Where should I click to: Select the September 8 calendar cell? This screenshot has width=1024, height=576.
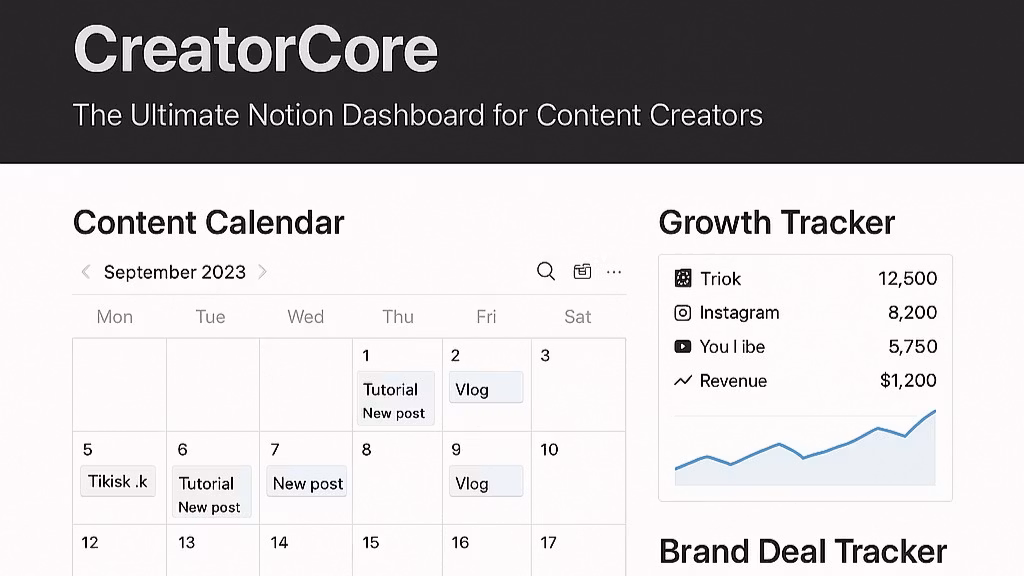pos(398,478)
